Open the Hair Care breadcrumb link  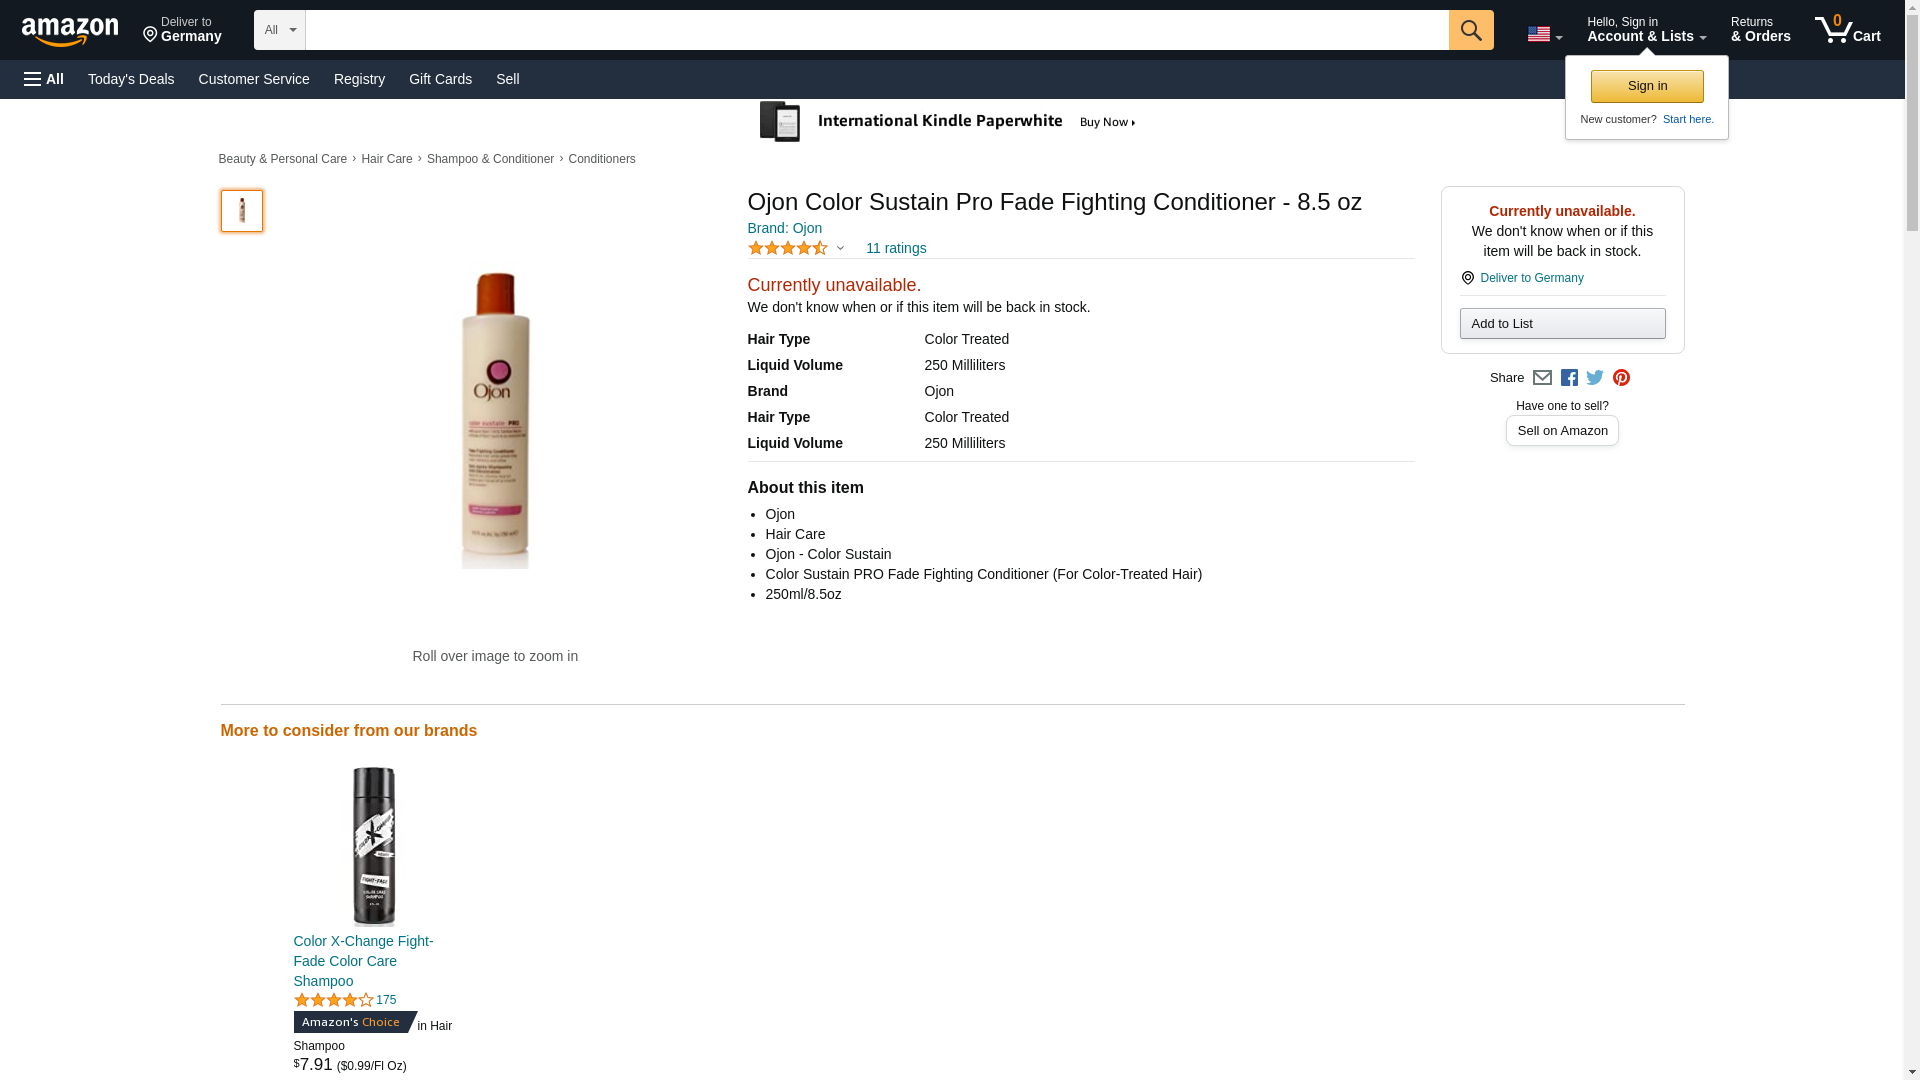coord(386,159)
